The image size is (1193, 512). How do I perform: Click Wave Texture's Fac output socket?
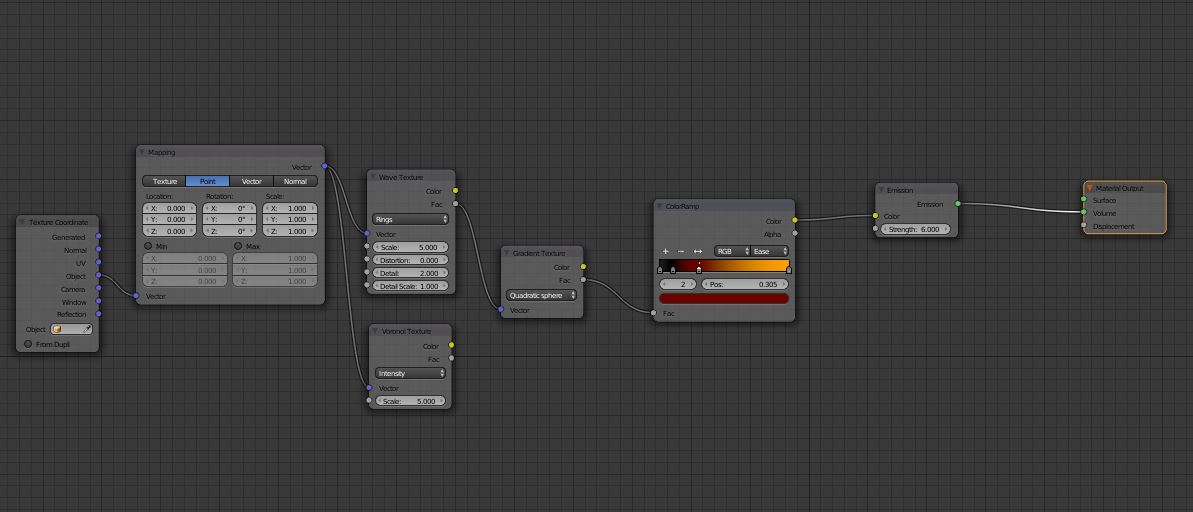tap(455, 203)
